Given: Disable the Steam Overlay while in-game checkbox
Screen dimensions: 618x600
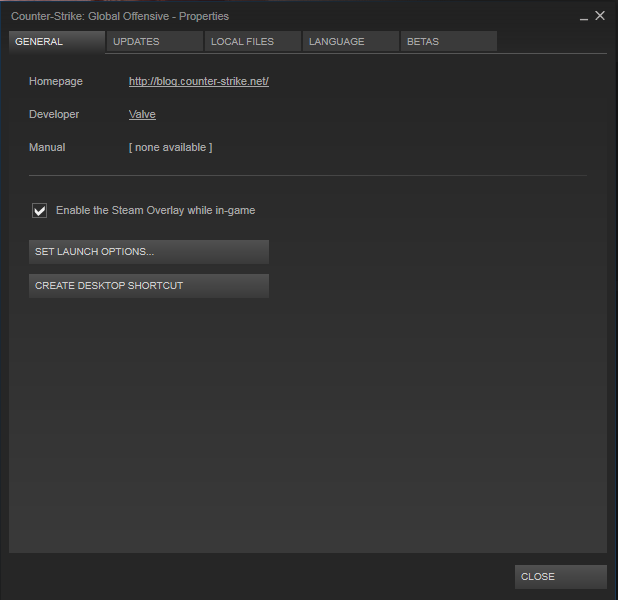Looking at the screenshot, I should pyautogui.click(x=39, y=211).
